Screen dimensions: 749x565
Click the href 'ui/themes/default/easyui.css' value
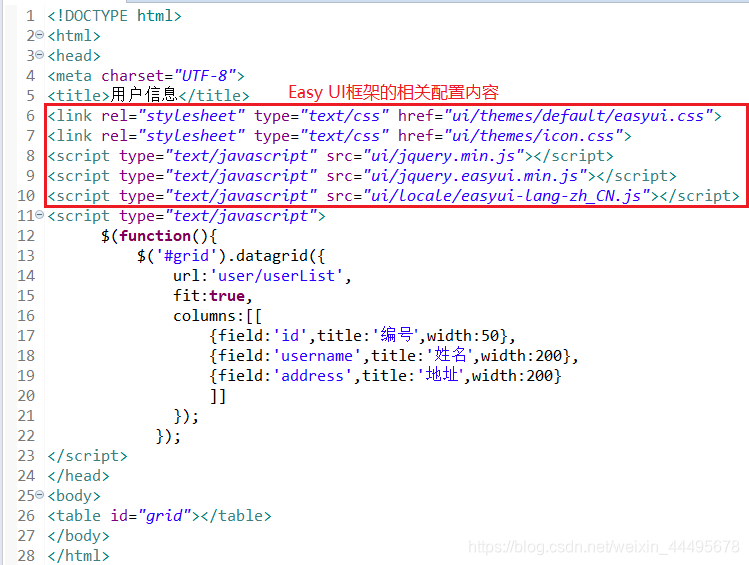[x=578, y=116]
